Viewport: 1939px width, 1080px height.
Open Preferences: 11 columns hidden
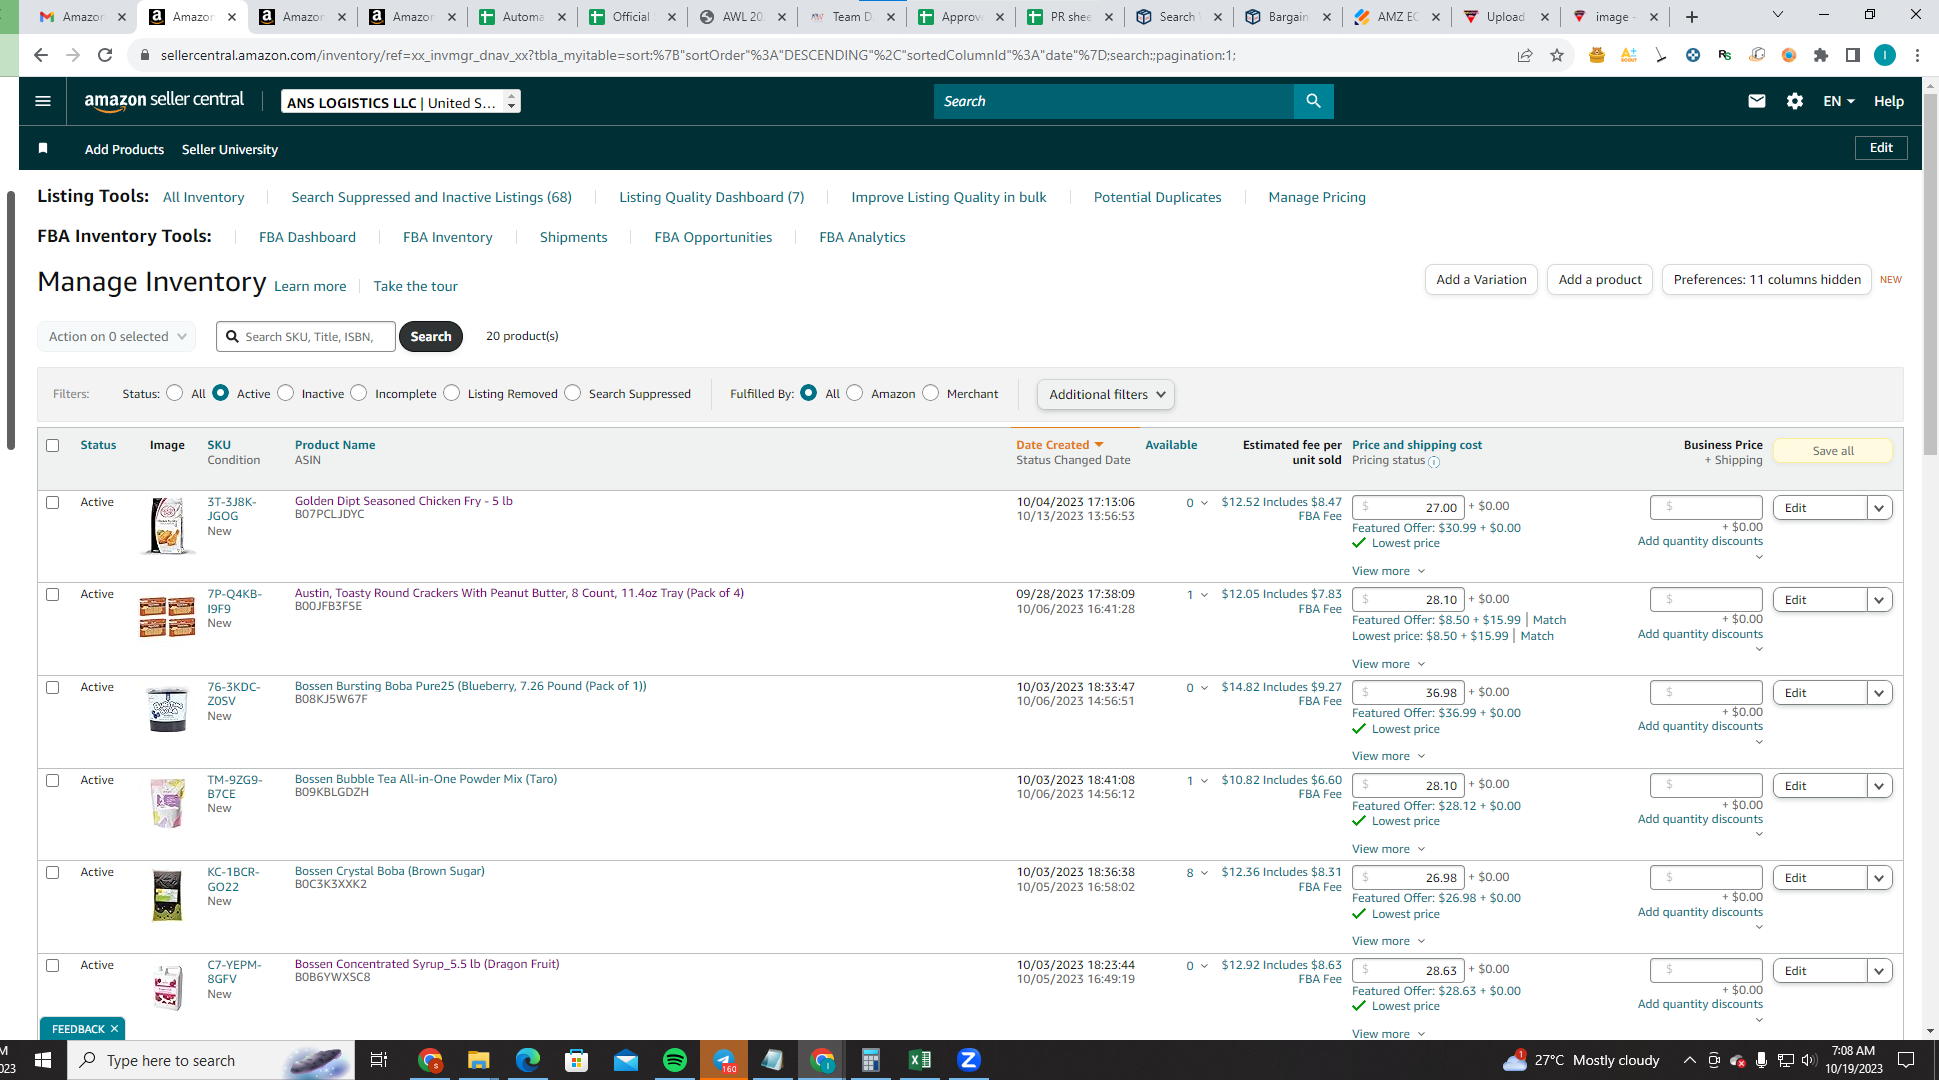(x=1767, y=279)
